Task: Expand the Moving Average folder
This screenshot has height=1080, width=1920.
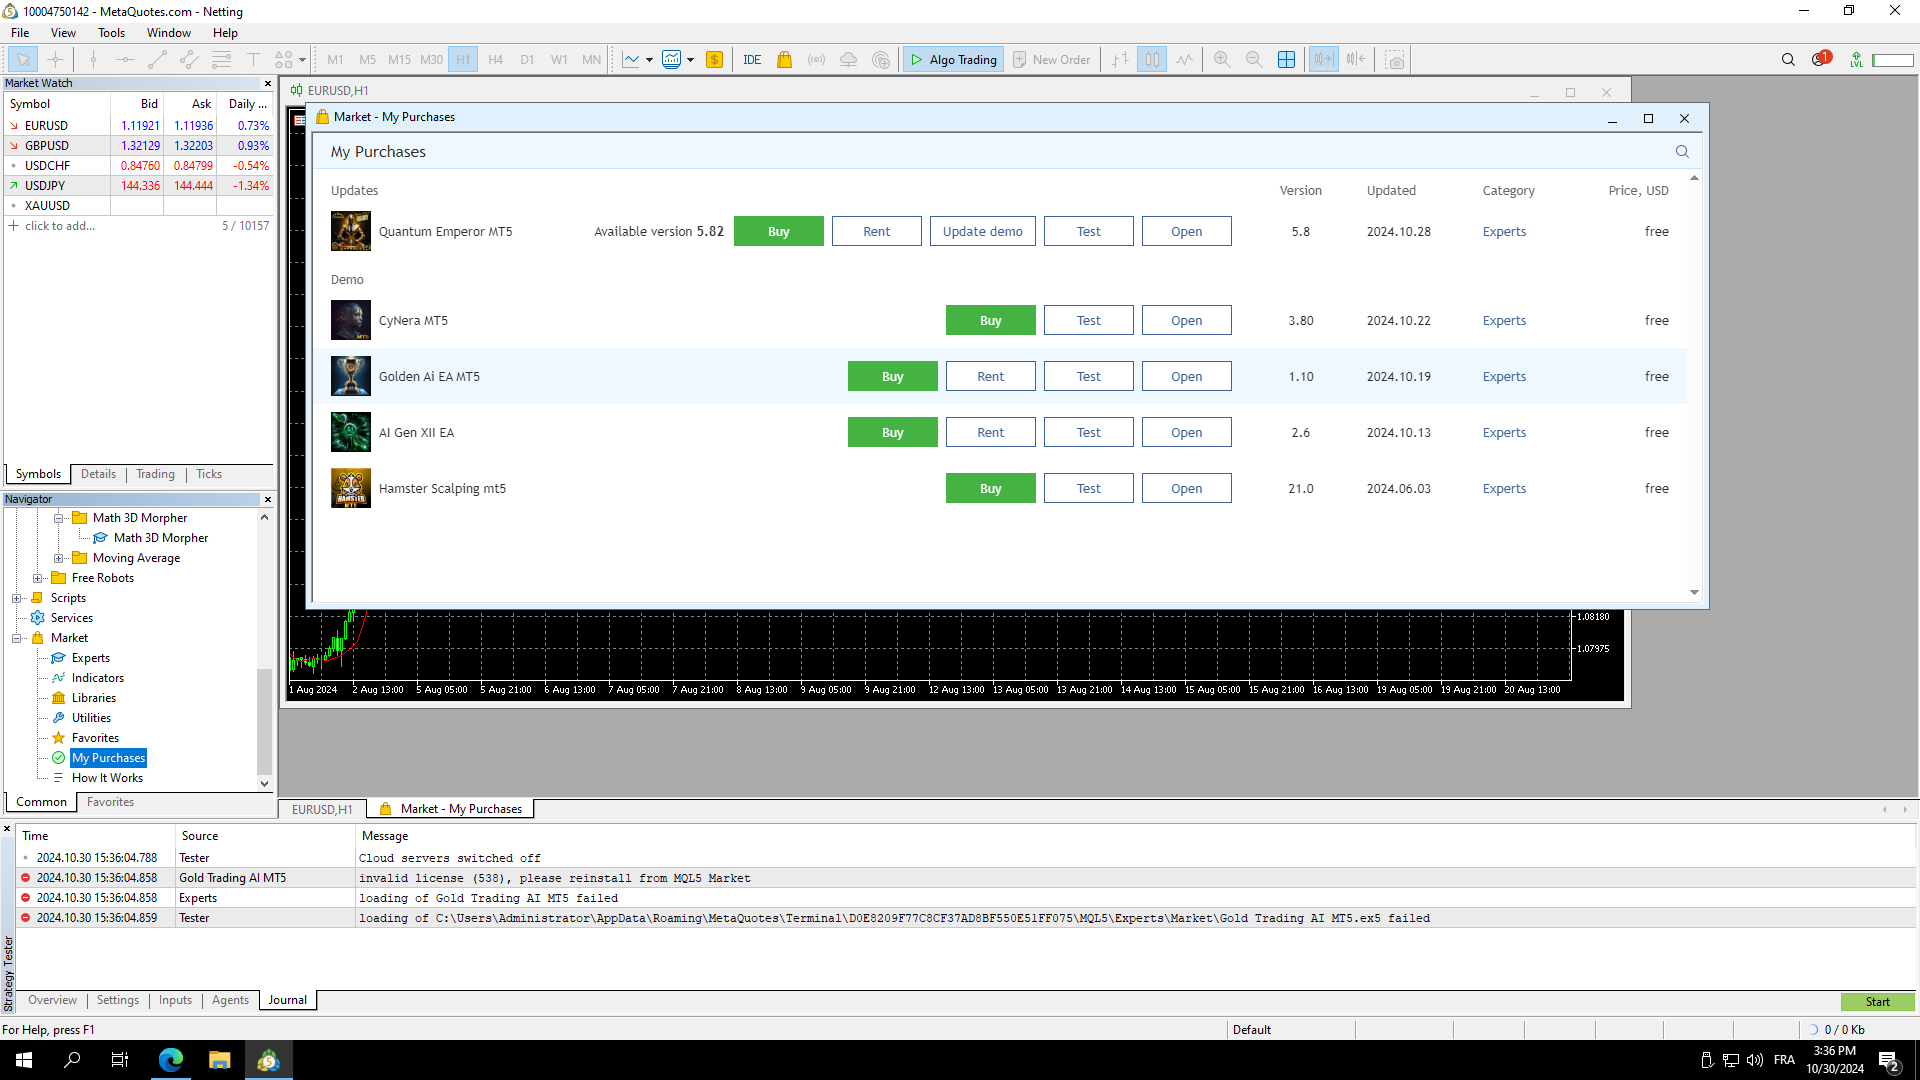Action: (58, 558)
